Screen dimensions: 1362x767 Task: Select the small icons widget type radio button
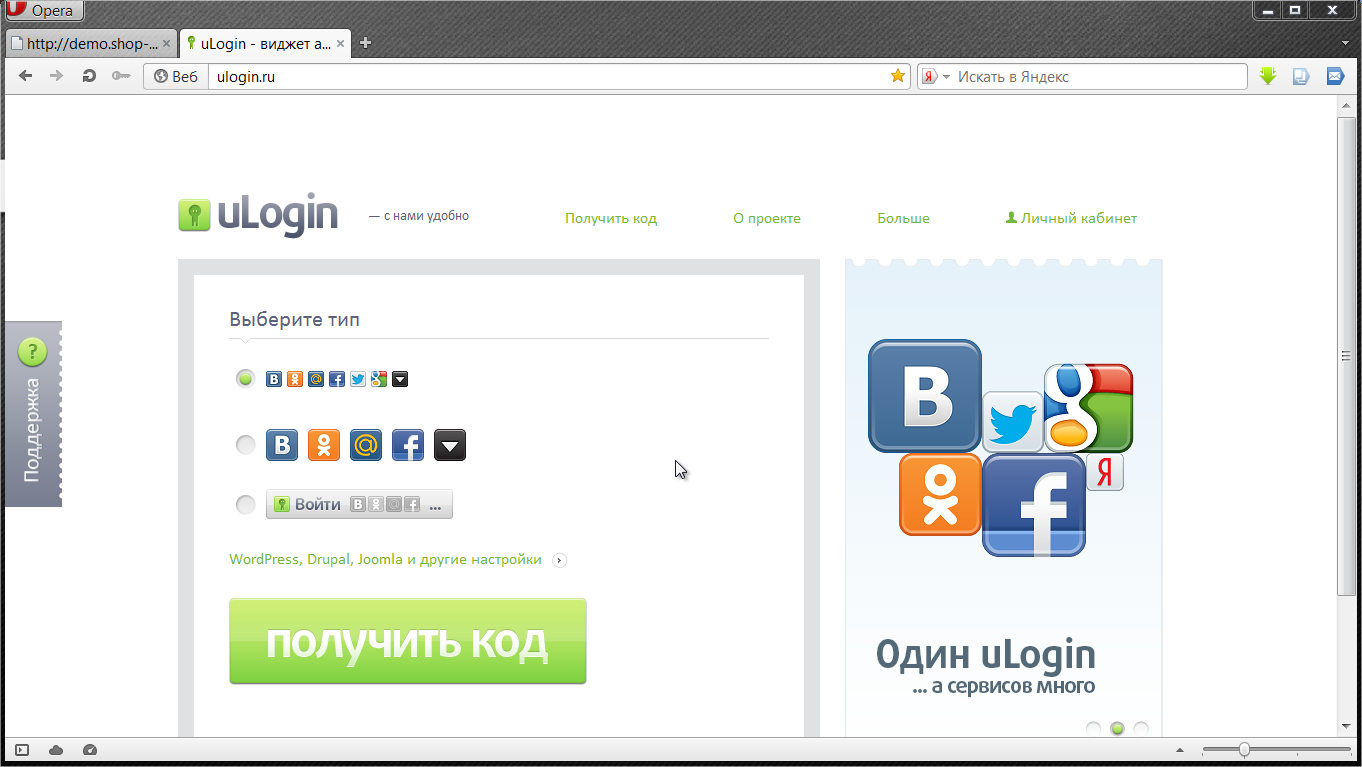click(245, 379)
